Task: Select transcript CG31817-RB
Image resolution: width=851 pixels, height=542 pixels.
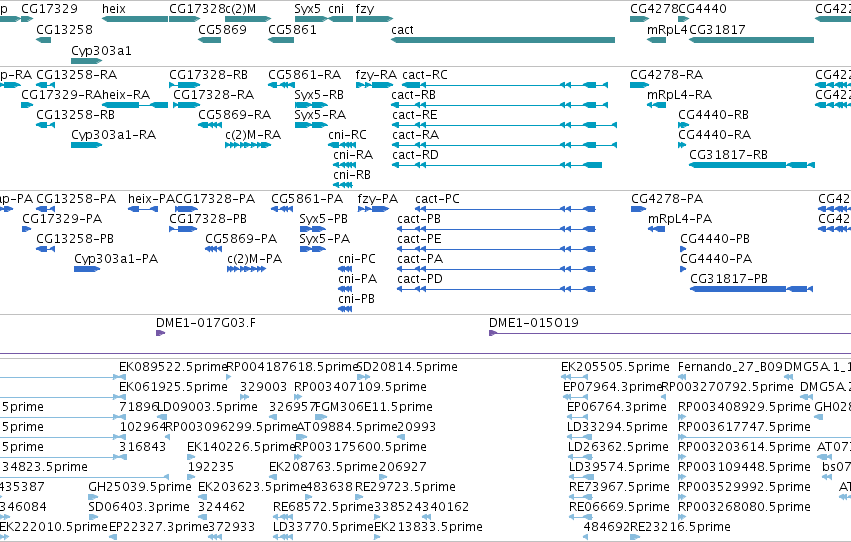Action: pos(728,155)
